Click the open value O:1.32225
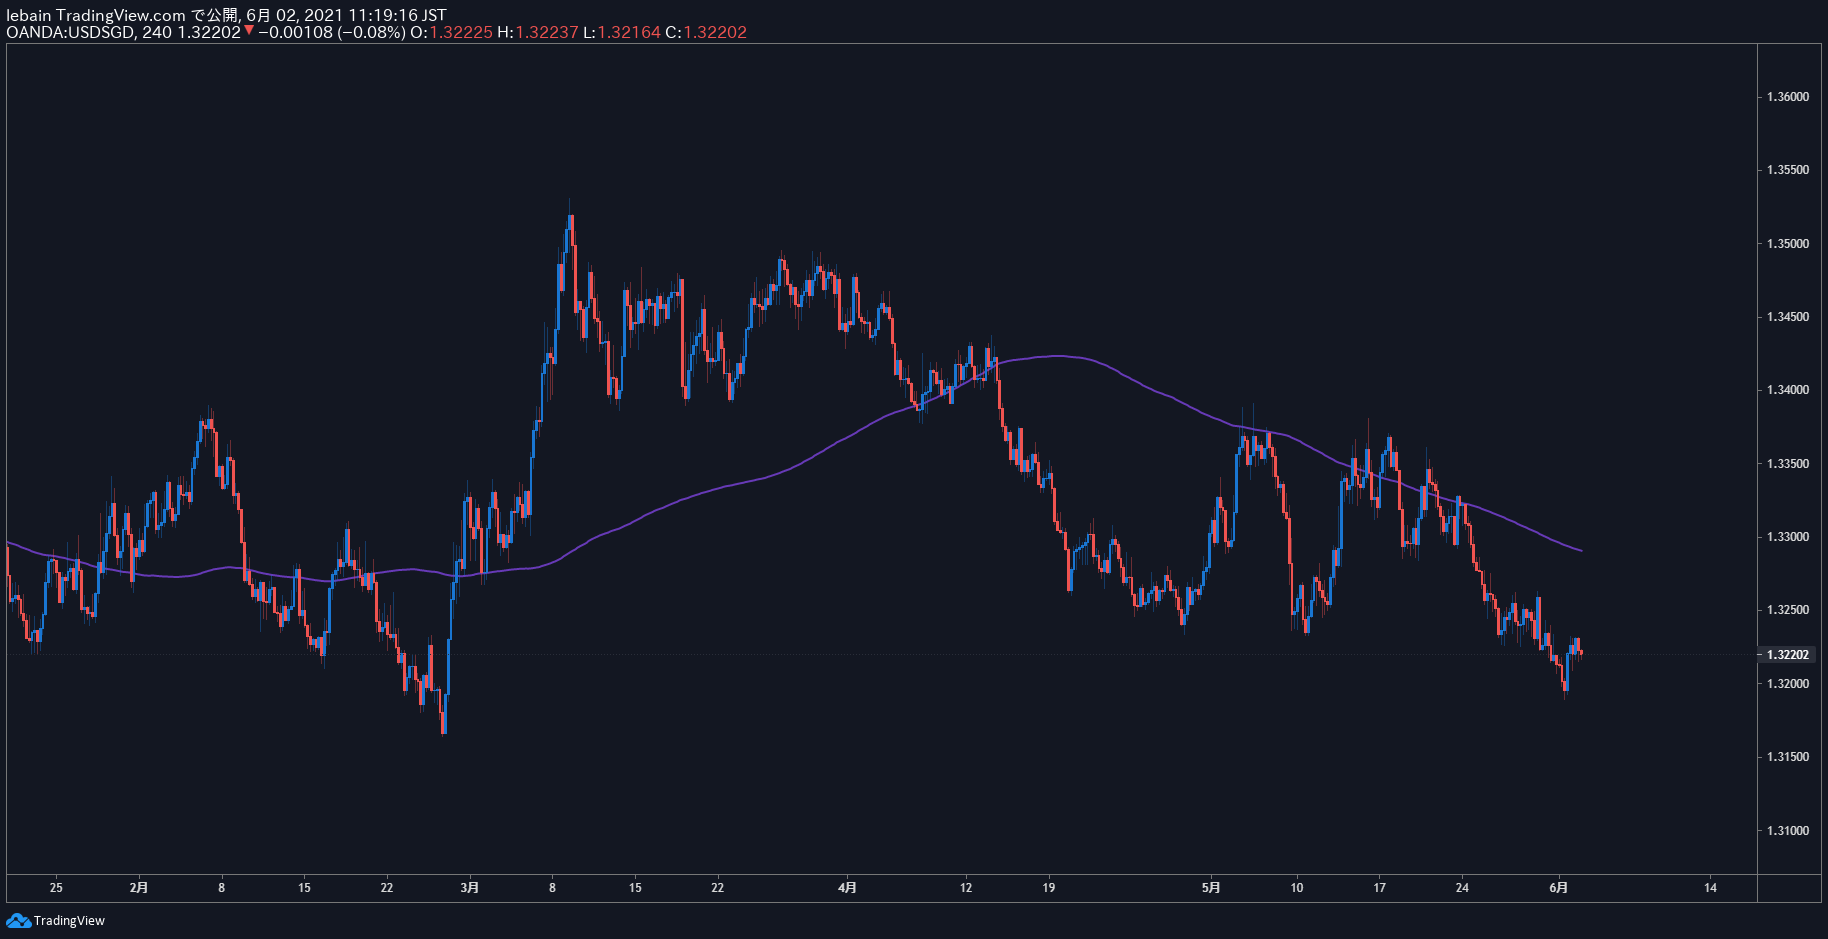1828x939 pixels. tap(452, 32)
